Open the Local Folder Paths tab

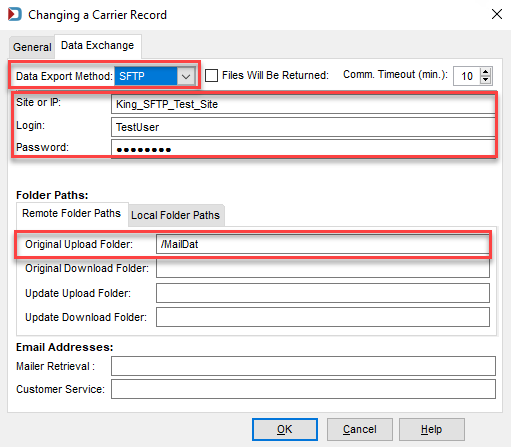point(176,215)
